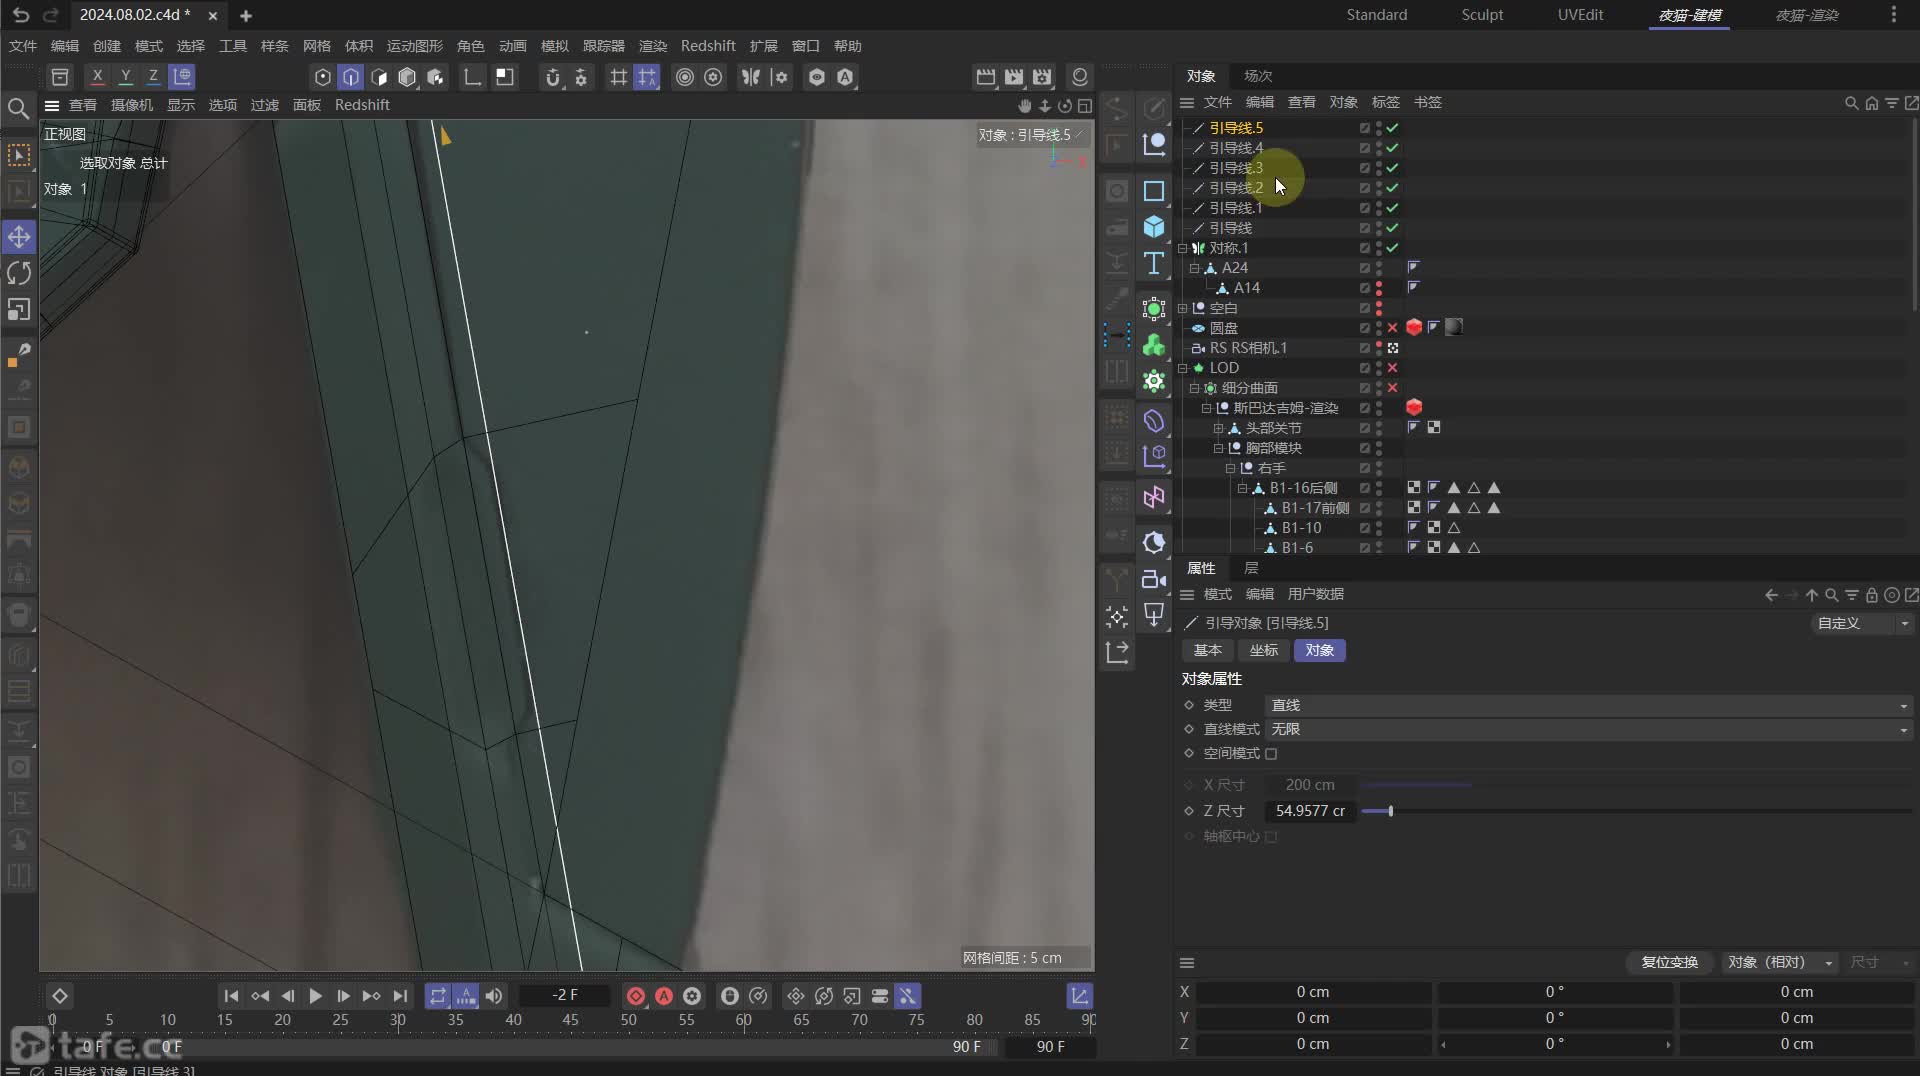This screenshot has height=1076, width=1920.
Task: Play the animation forward
Action: click(315, 996)
